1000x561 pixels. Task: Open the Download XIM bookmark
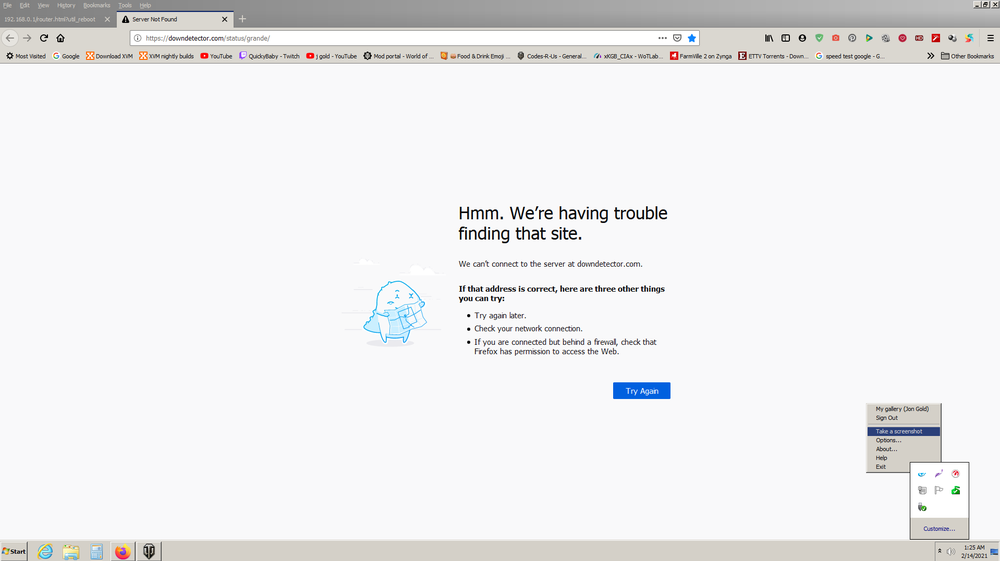(x=110, y=56)
